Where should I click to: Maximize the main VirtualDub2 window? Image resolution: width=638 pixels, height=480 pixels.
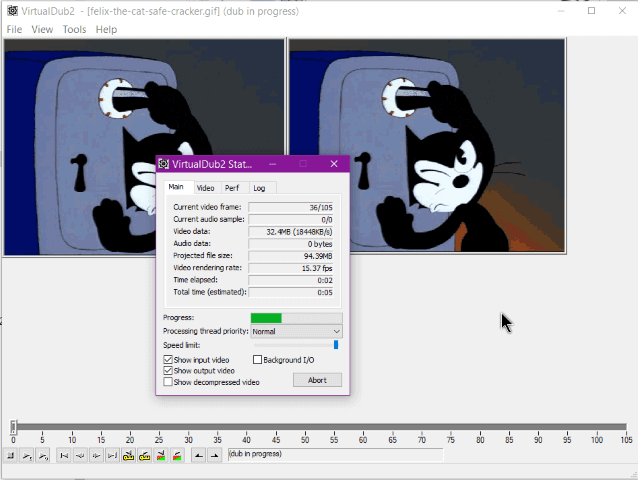click(x=591, y=11)
